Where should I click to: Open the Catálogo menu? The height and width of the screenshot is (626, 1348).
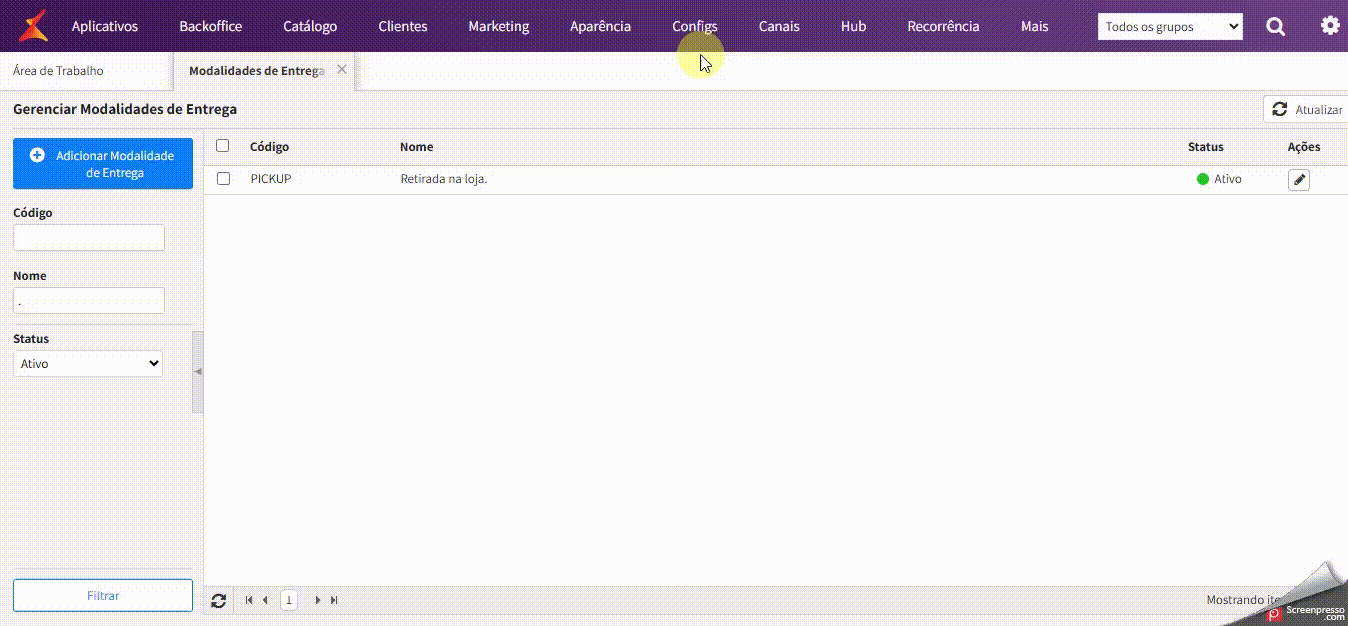(310, 27)
